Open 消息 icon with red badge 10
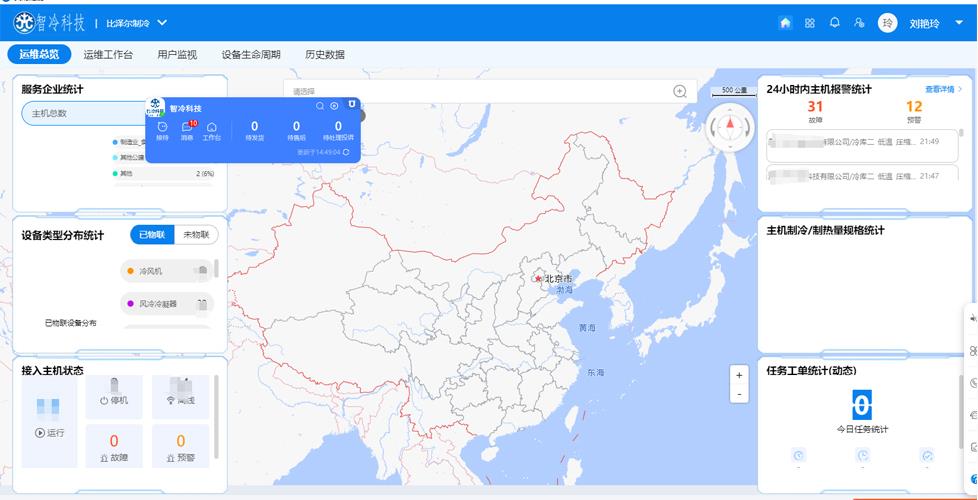The width and height of the screenshot is (978, 500). click(x=187, y=128)
